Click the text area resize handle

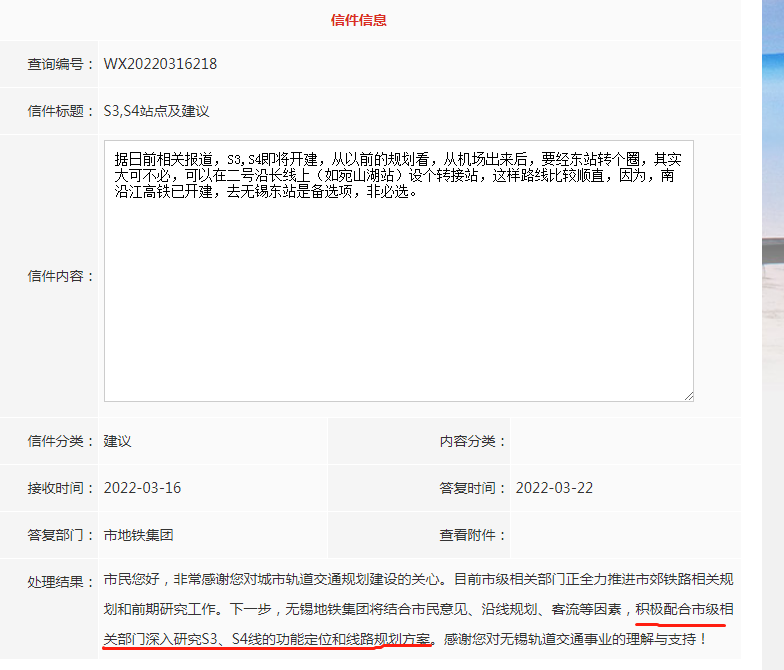[688, 395]
